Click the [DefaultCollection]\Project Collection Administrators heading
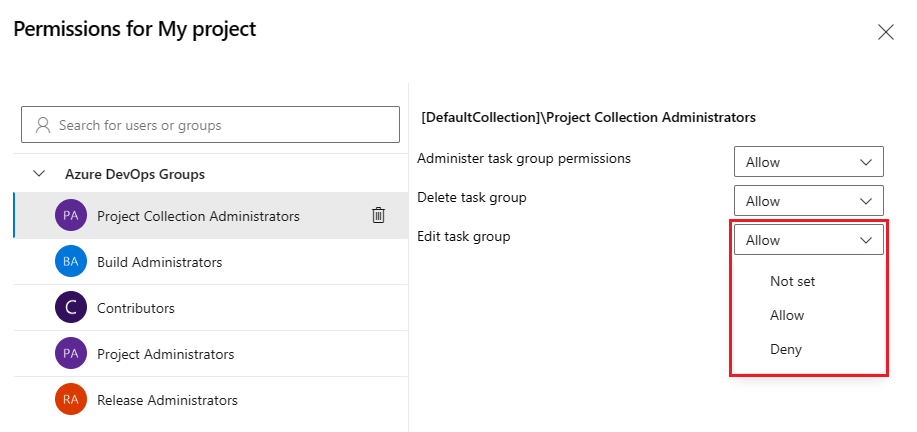 point(588,117)
